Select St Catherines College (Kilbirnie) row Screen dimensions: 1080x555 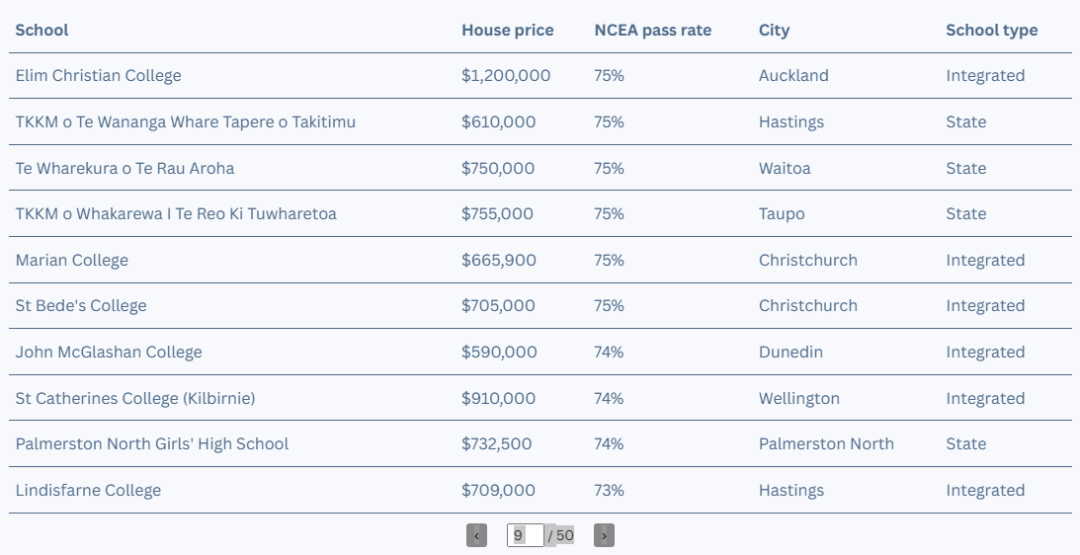coord(540,398)
